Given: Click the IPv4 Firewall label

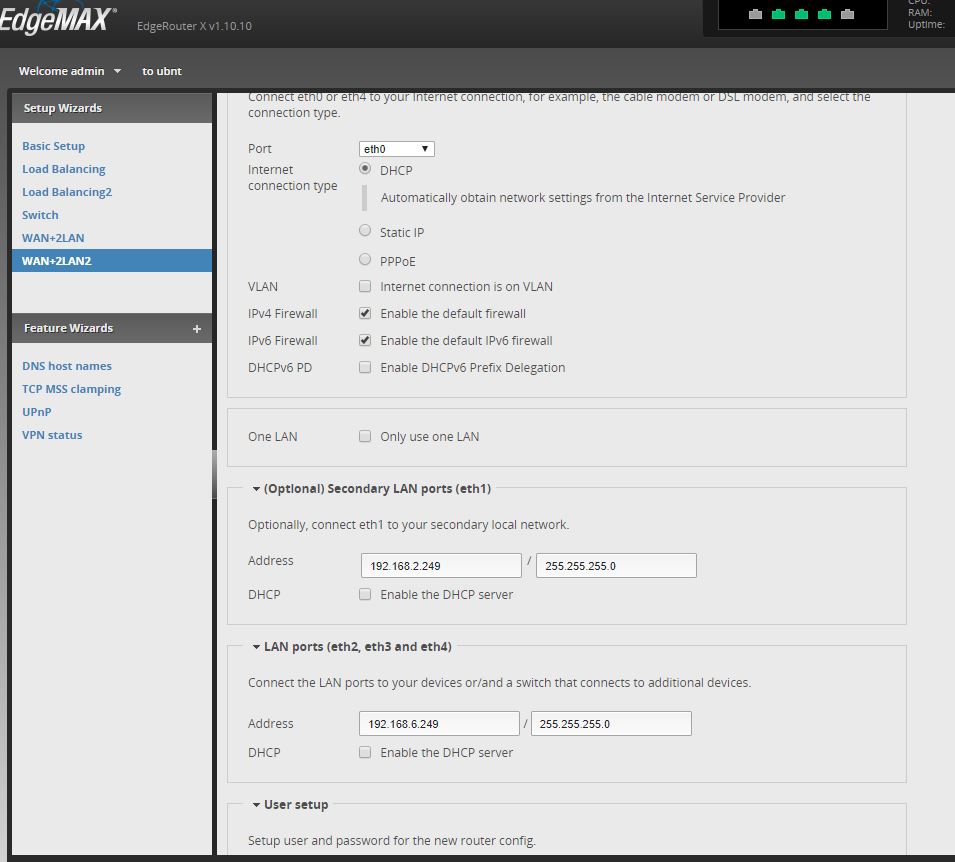Looking at the screenshot, I should [x=283, y=314].
